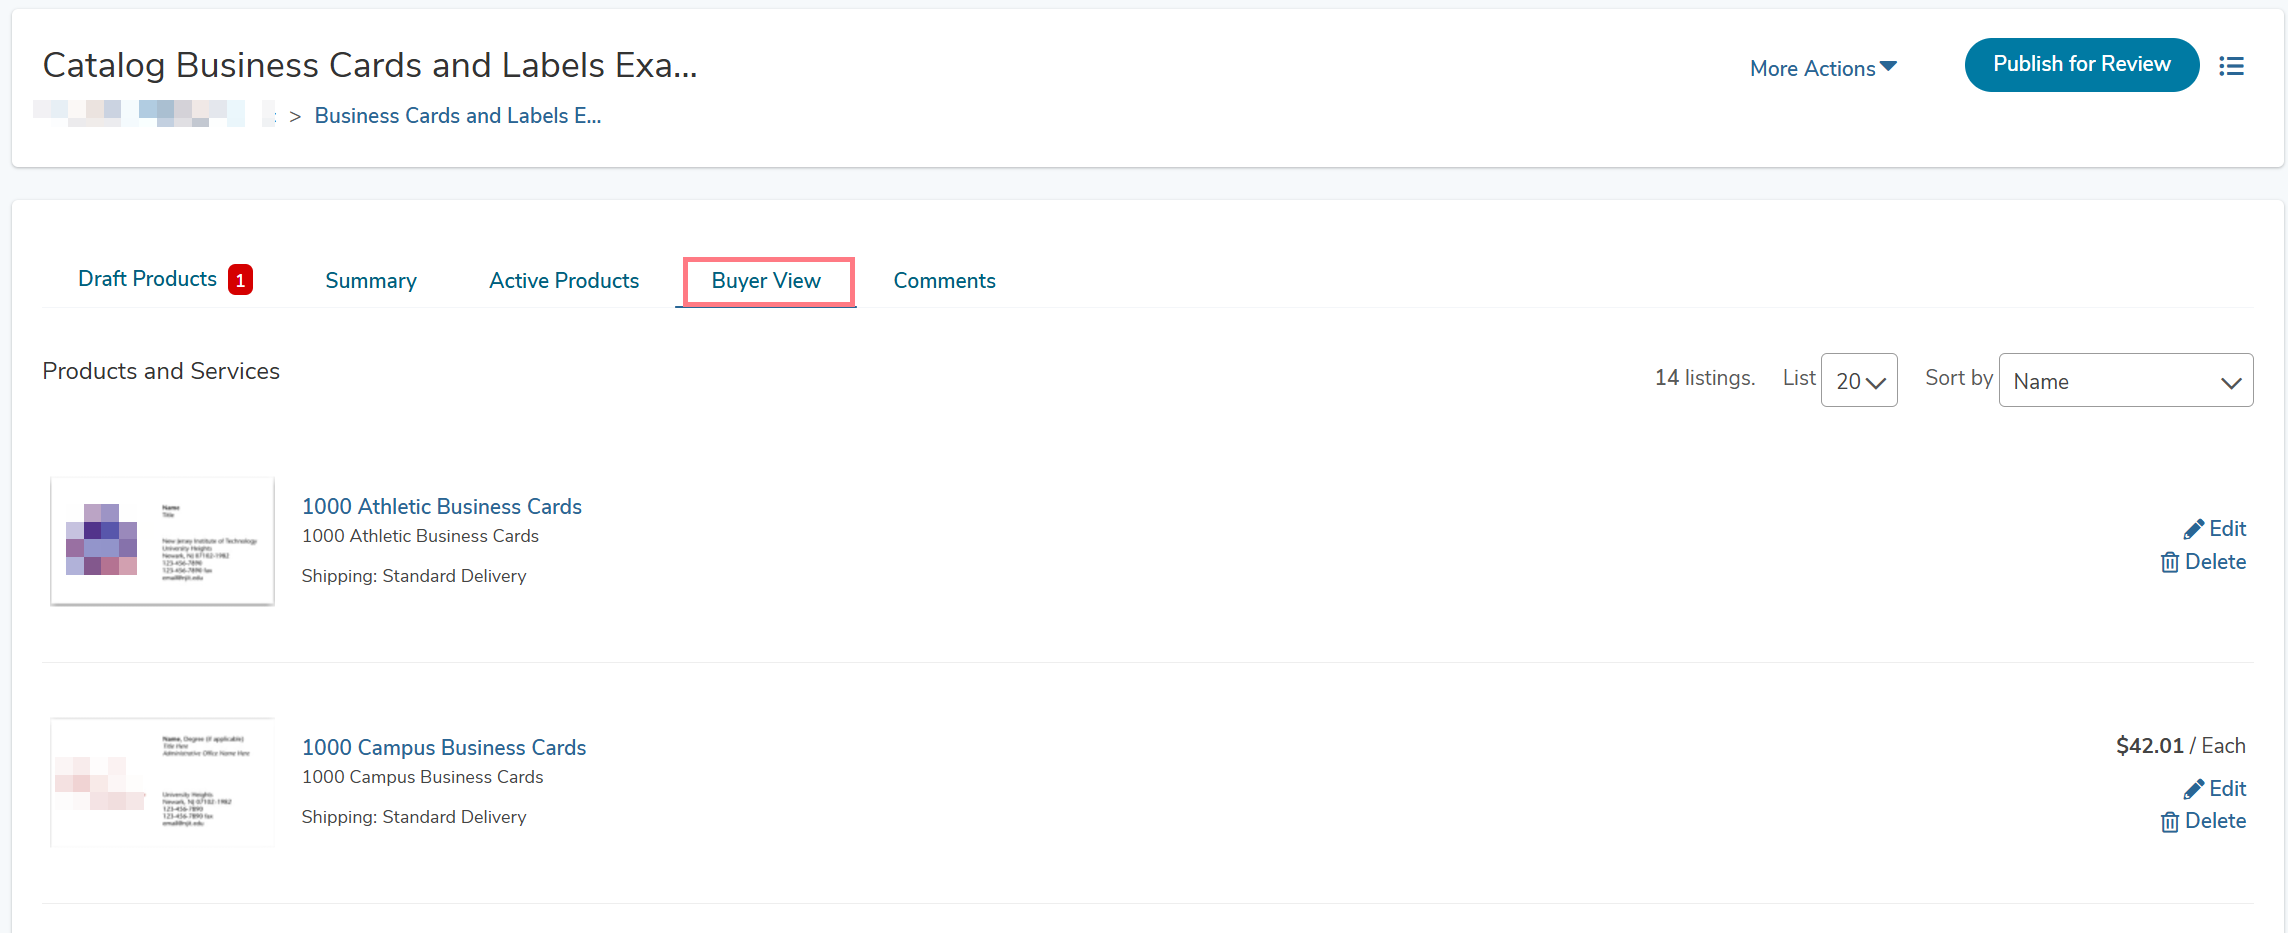Open the Sort by Name dropdown
Image resolution: width=2288 pixels, height=933 pixels.
[2125, 381]
